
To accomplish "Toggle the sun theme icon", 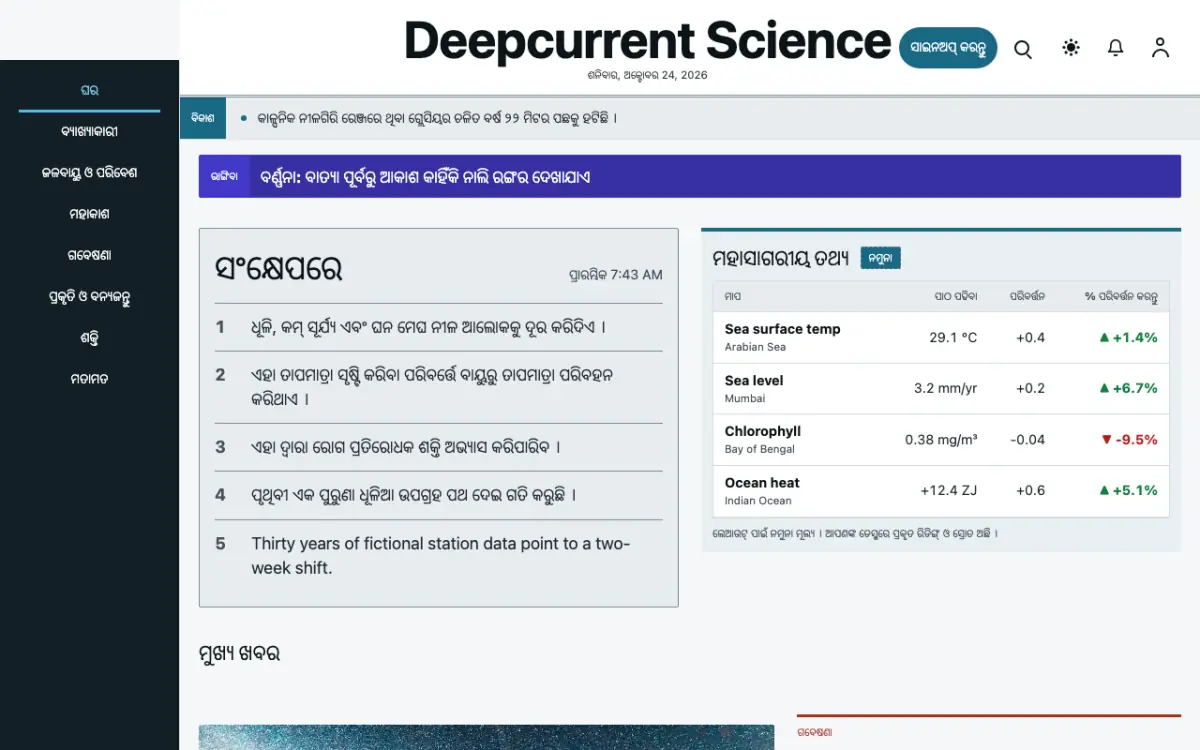I will pyautogui.click(x=1071, y=48).
